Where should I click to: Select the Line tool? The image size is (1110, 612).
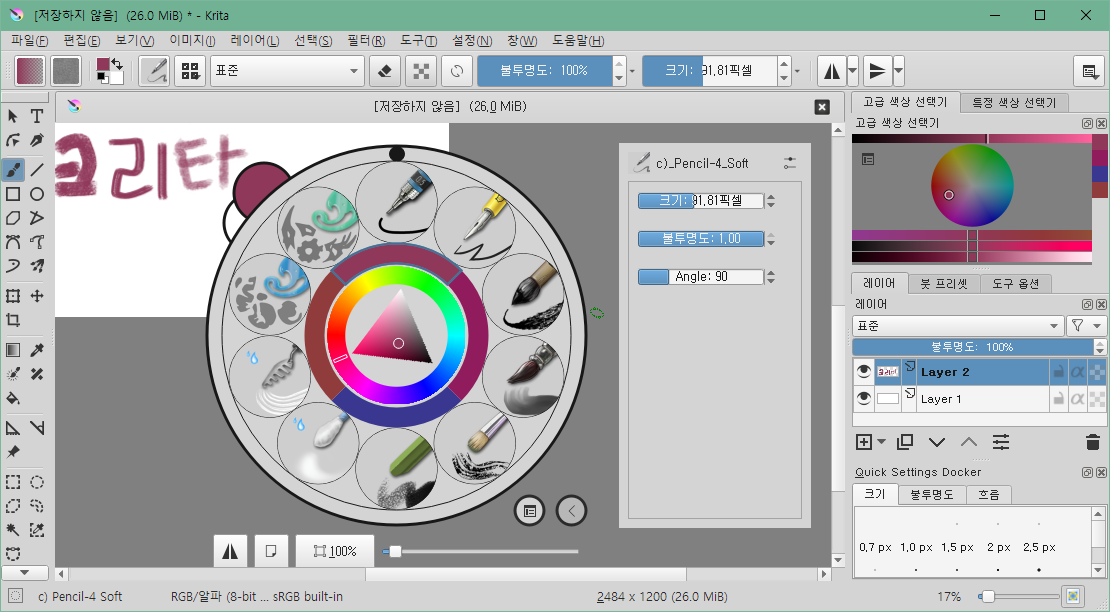[37, 170]
